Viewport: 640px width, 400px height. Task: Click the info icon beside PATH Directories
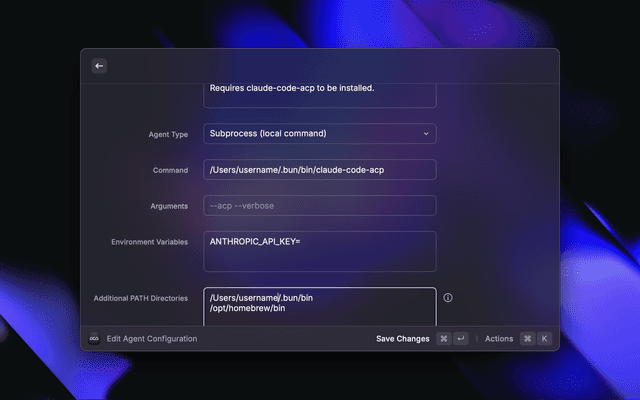(x=448, y=298)
